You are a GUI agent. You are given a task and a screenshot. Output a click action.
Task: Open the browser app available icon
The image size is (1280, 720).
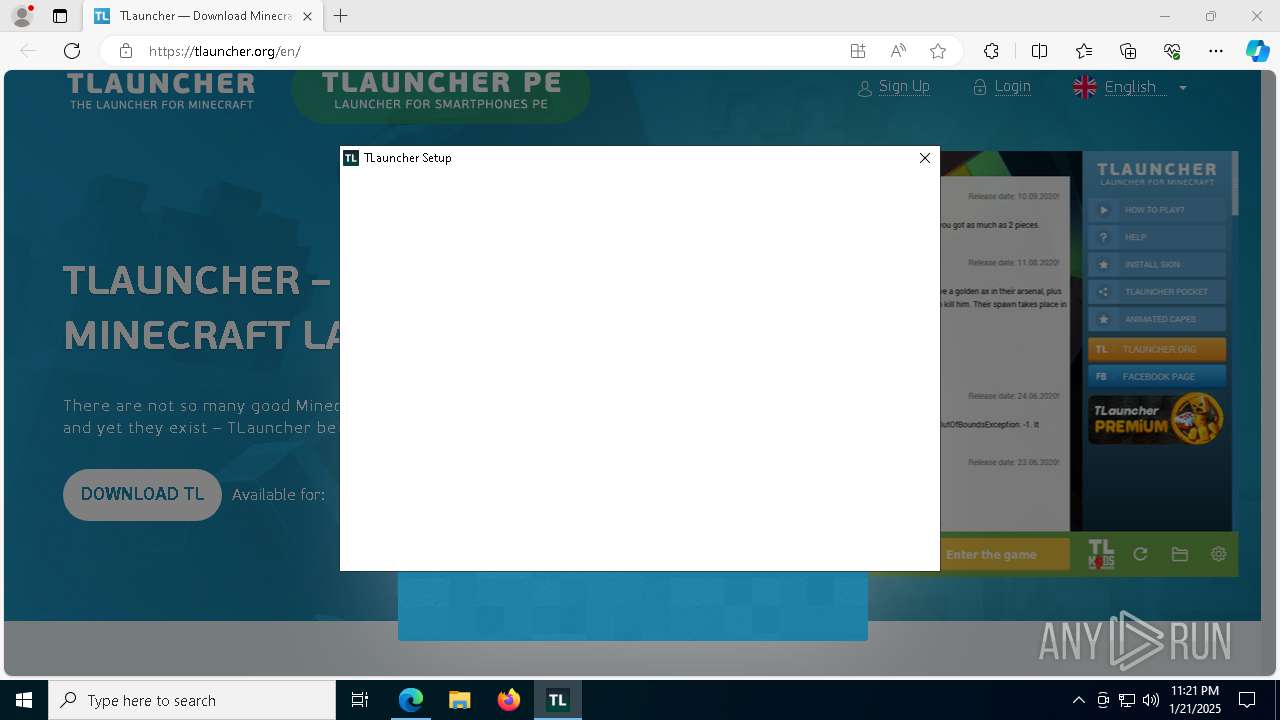858,51
